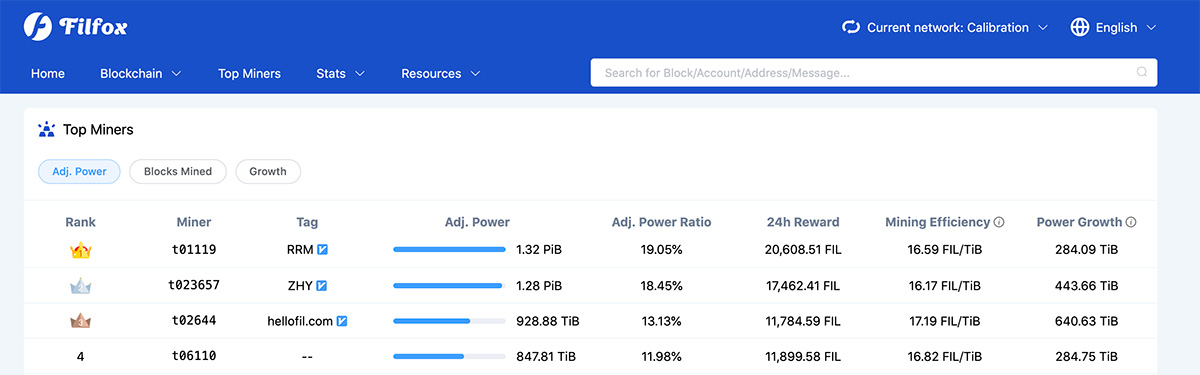Open miner t01119 details link
Screen dimensions: 1200x375
(x=194, y=250)
